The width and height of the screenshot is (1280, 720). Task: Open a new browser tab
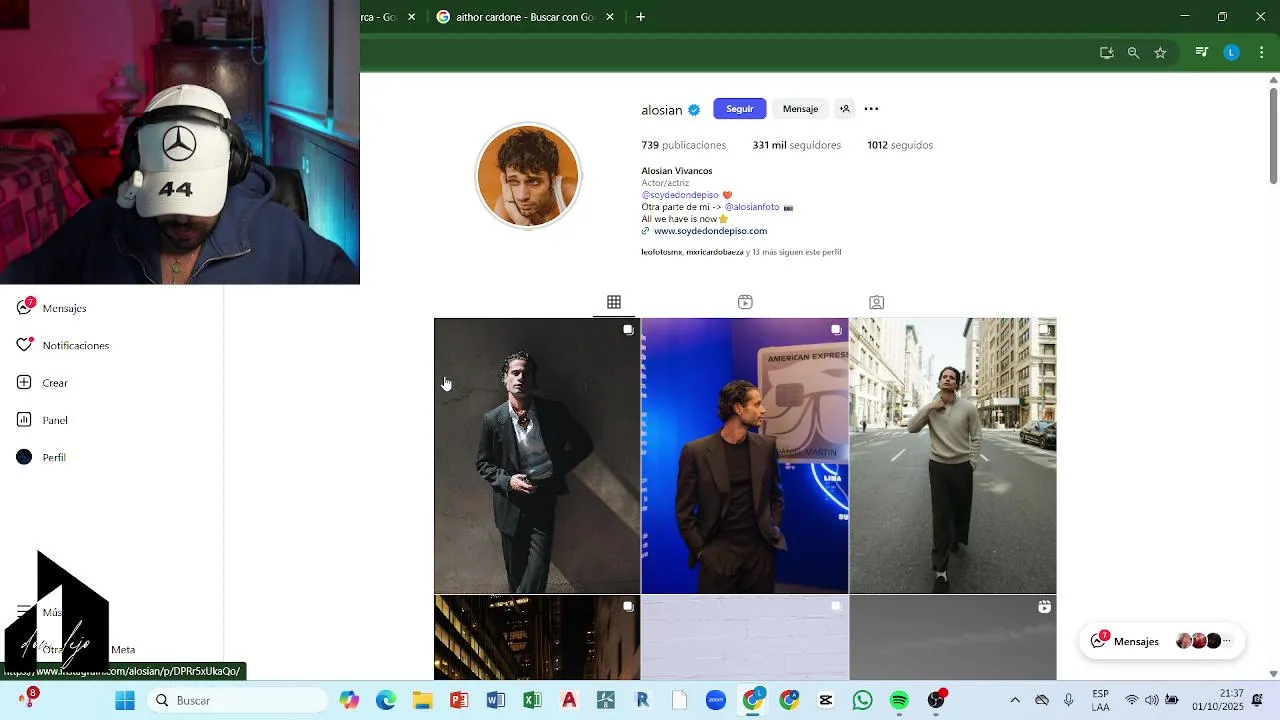(641, 17)
